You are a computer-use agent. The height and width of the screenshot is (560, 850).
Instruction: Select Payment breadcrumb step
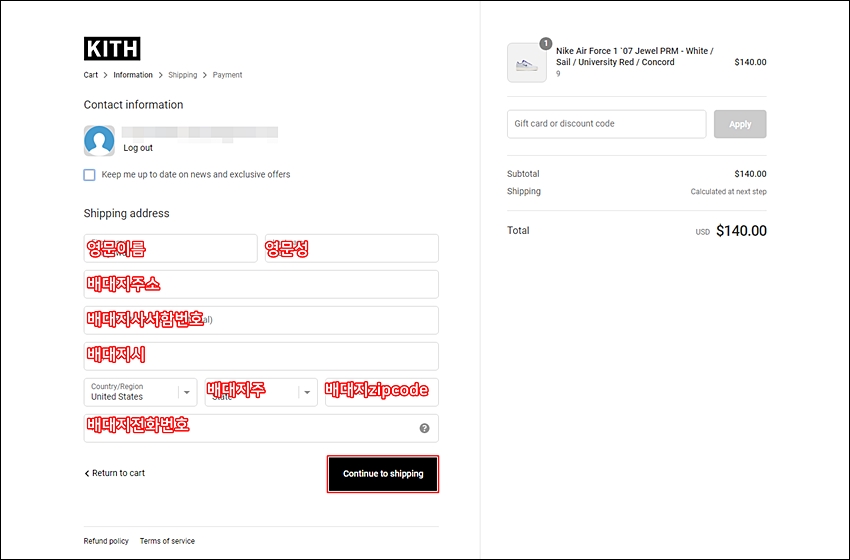click(x=227, y=75)
